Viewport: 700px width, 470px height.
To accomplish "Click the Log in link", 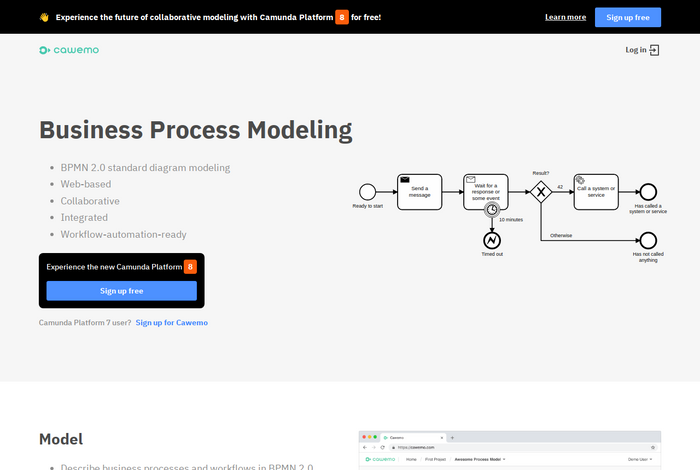I will click(636, 50).
